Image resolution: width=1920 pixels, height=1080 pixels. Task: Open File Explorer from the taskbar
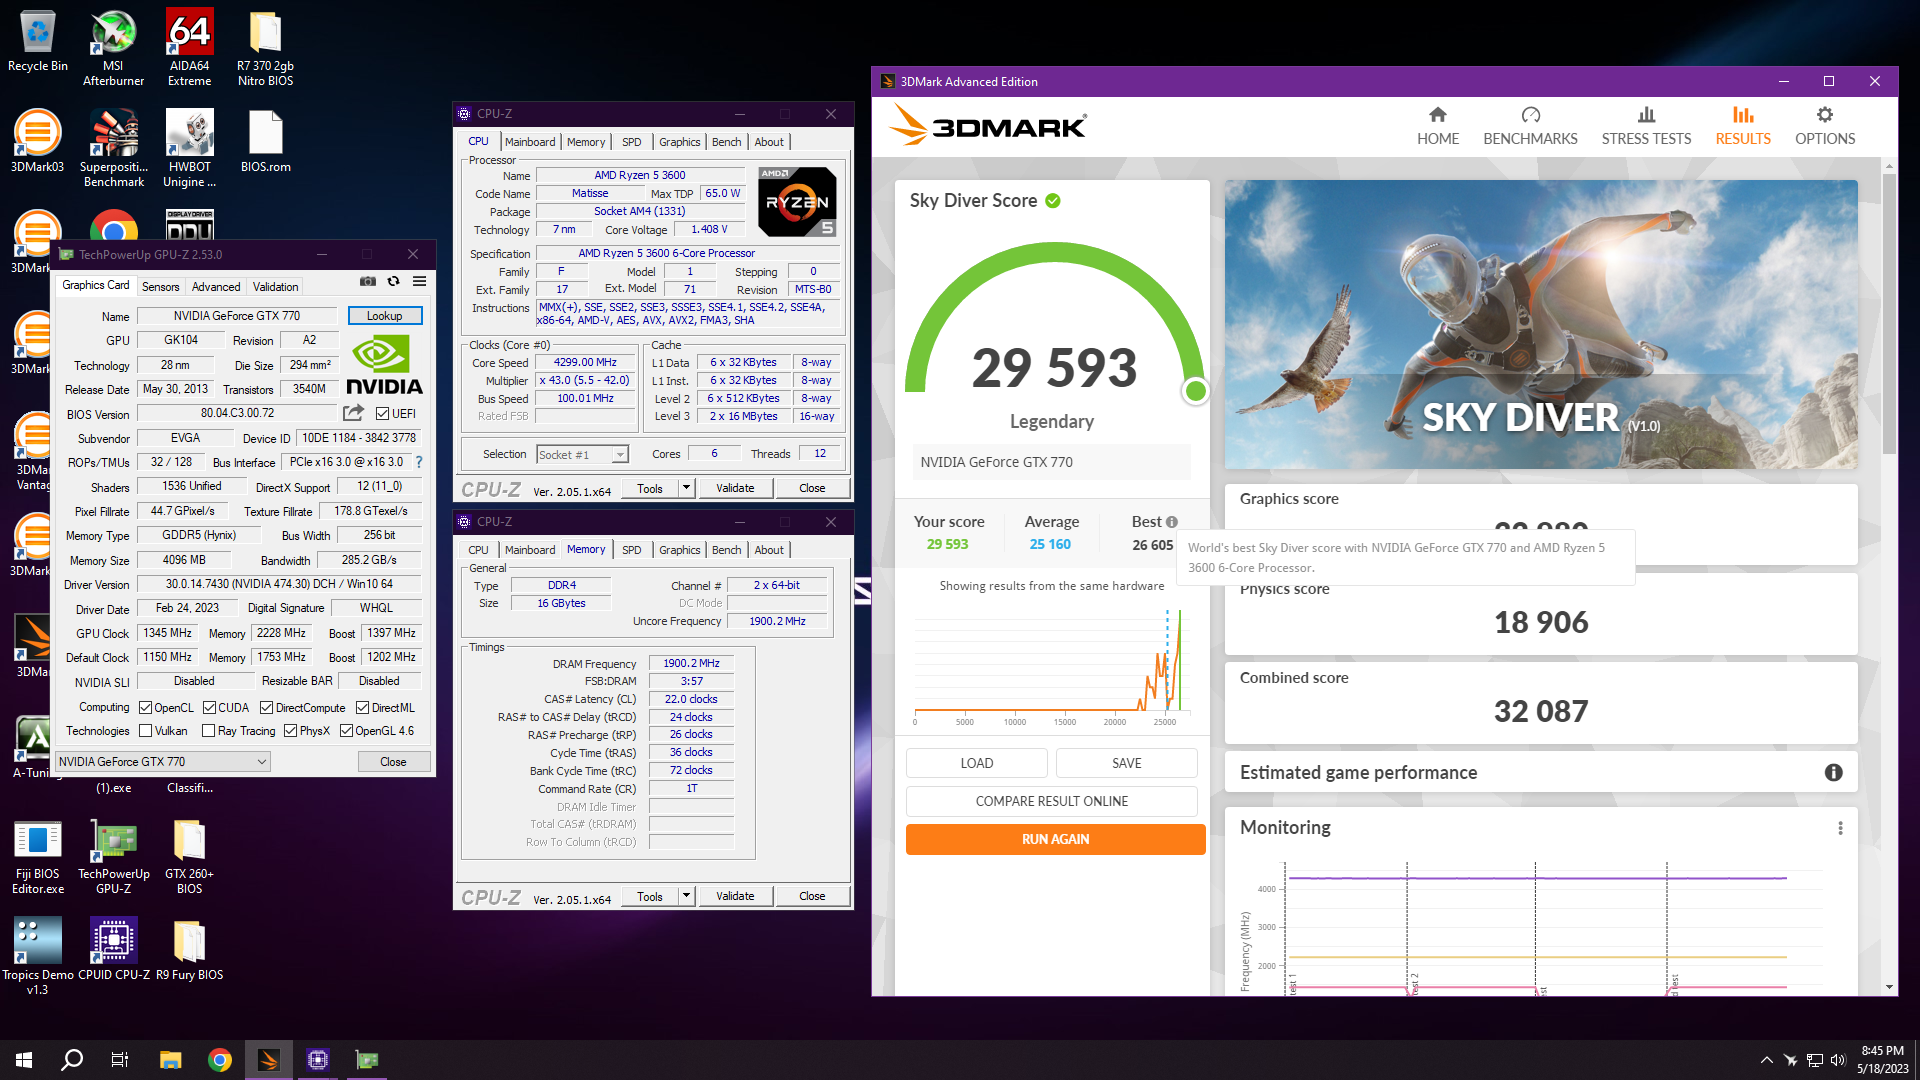coord(170,1060)
